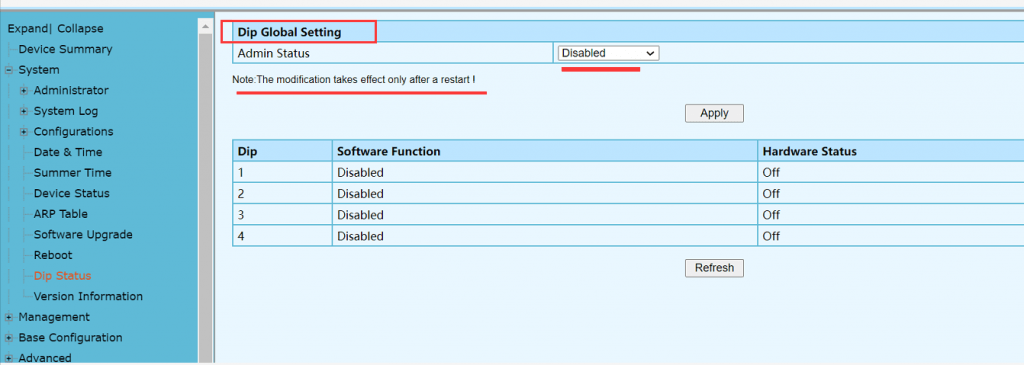Expand the Base Configuration node
The image size is (1024, 365).
tap(9, 338)
